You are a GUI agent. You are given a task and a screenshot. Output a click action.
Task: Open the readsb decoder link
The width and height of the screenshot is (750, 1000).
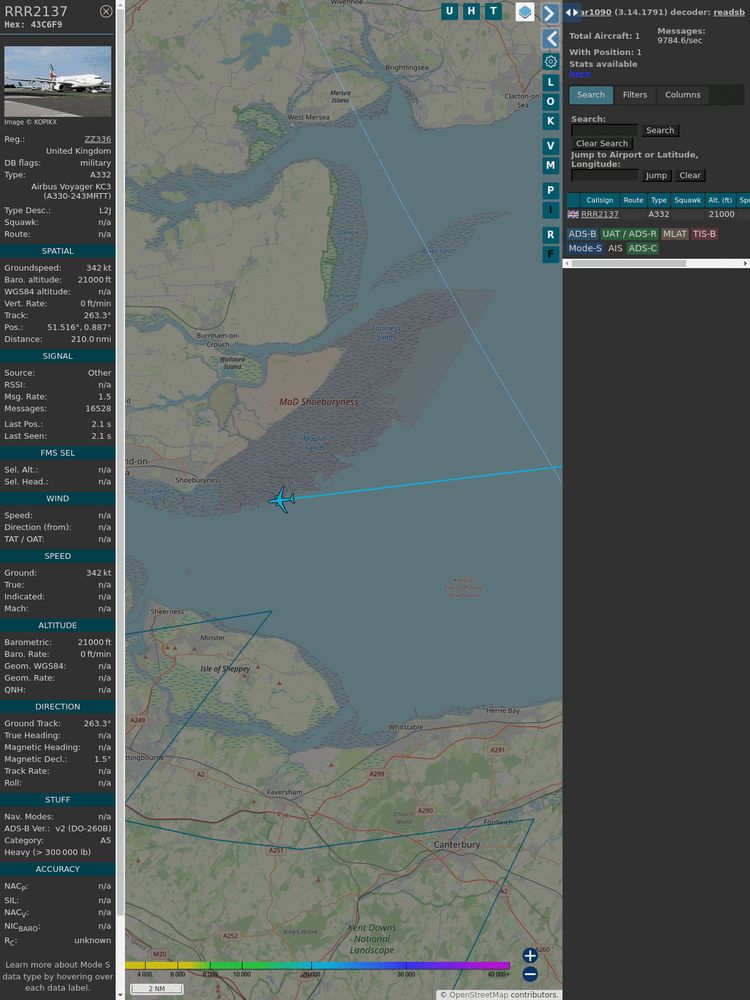click(x=728, y=12)
